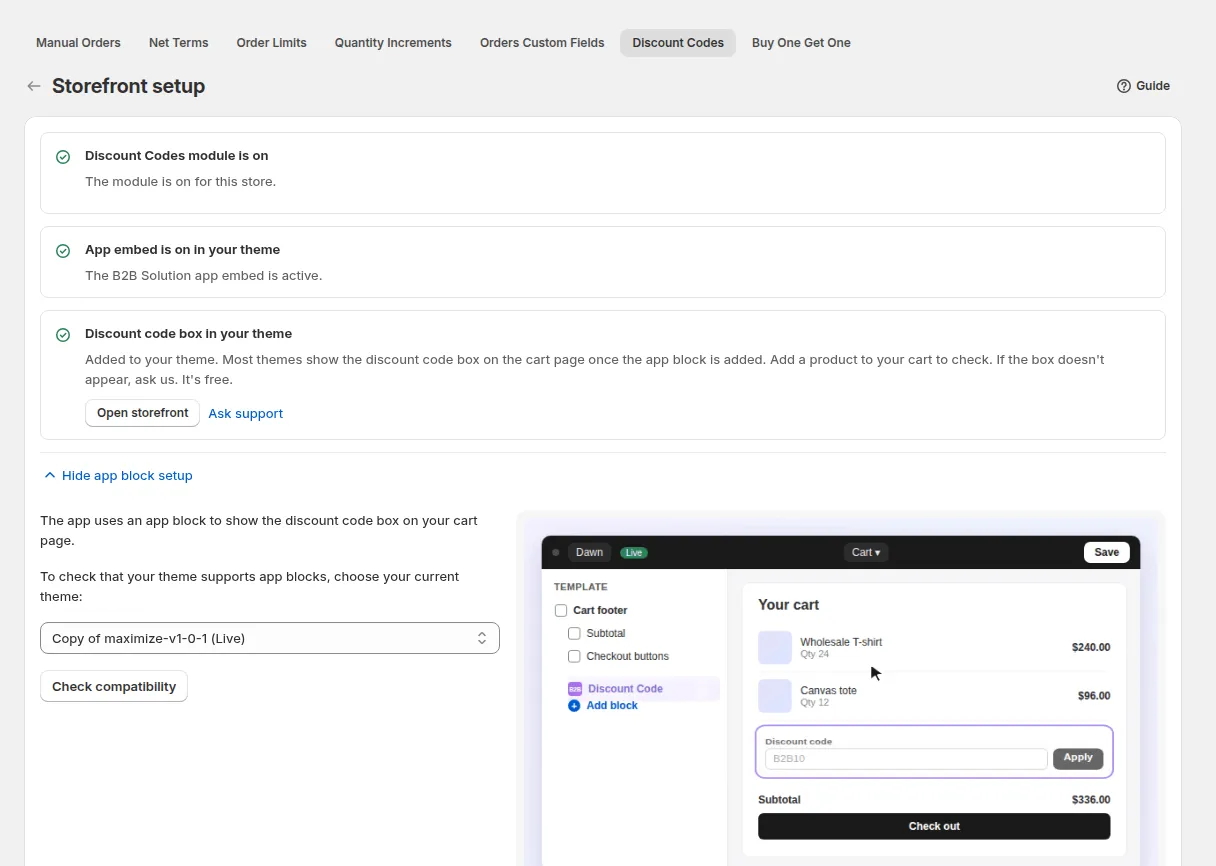Switch to the Order Limits tab

point(272,43)
